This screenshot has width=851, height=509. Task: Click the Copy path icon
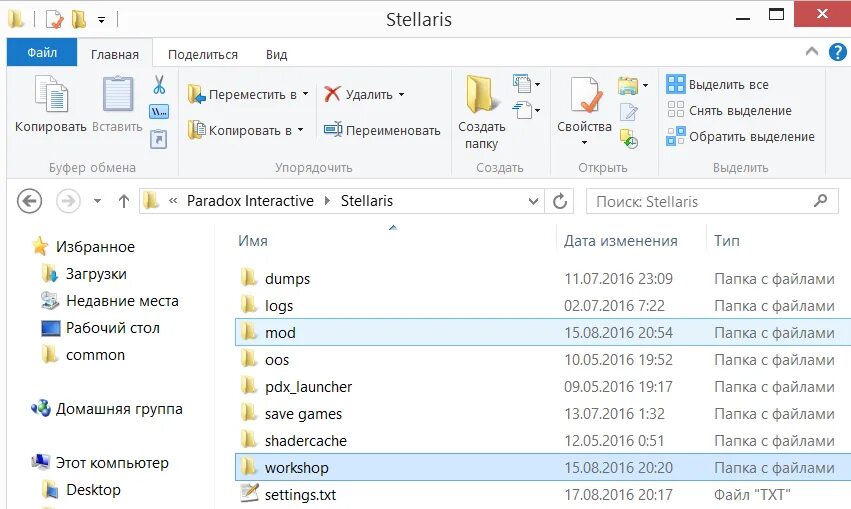click(x=159, y=112)
